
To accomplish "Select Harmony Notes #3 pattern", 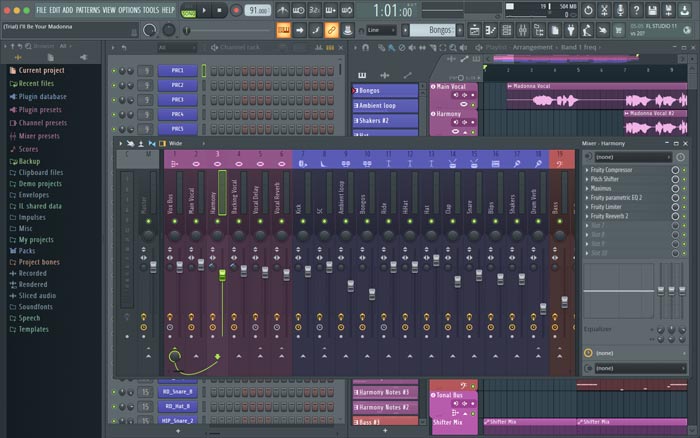I will tap(385, 392).
